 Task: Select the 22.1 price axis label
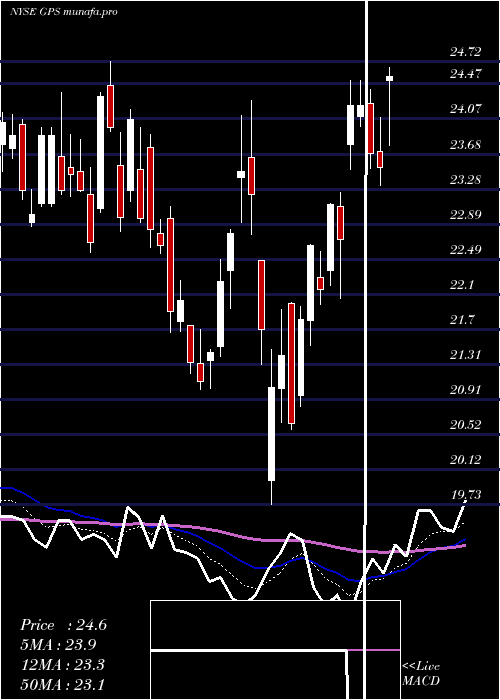coord(462,285)
